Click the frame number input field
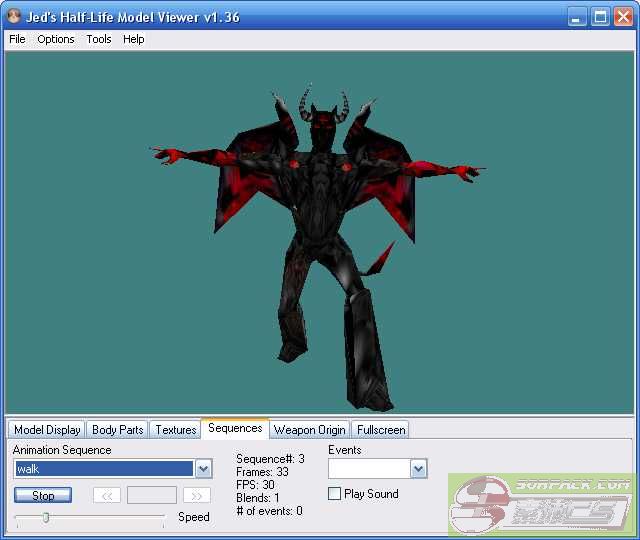This screenshot has height=540, width=640. coord(152,495)
